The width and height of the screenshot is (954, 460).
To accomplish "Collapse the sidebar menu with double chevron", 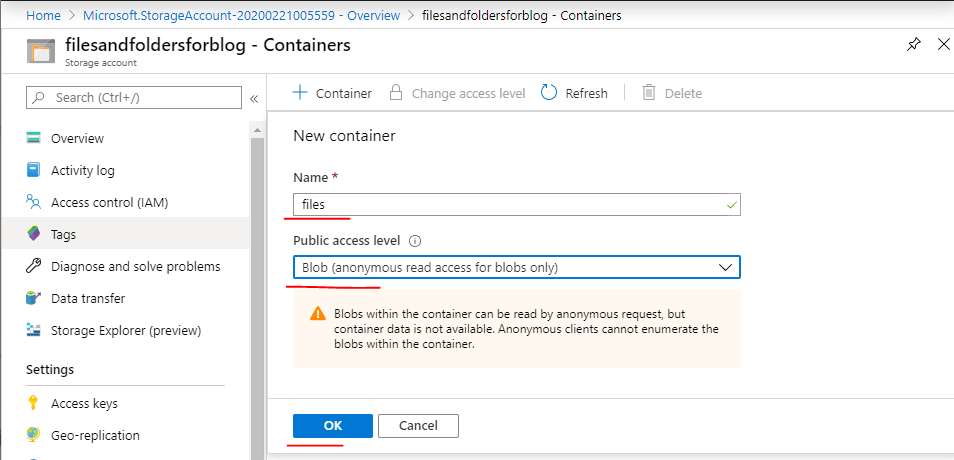I will pos(254,98).
